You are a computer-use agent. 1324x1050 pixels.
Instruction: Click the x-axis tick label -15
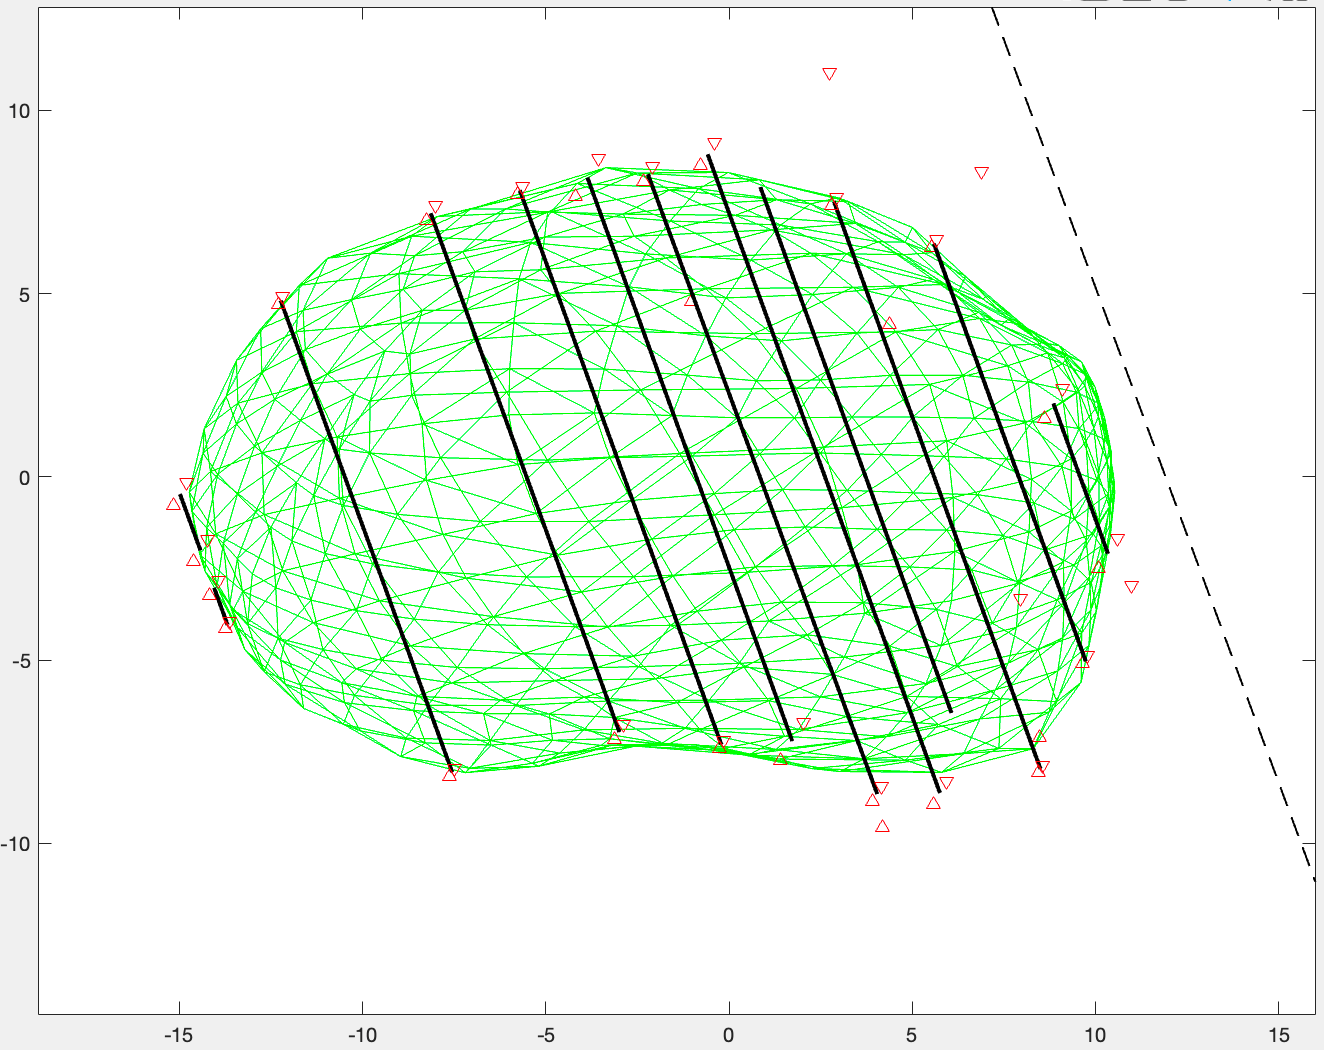click(x=178, y=1035)
